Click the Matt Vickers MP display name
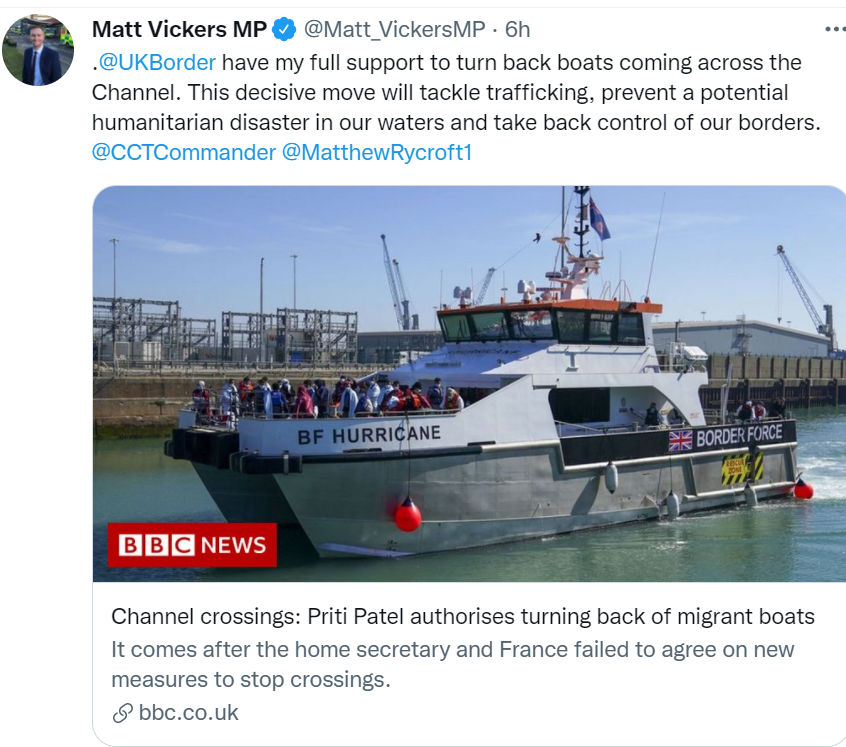The height and width of the screenshot is (747, 846). pos(179,29)
